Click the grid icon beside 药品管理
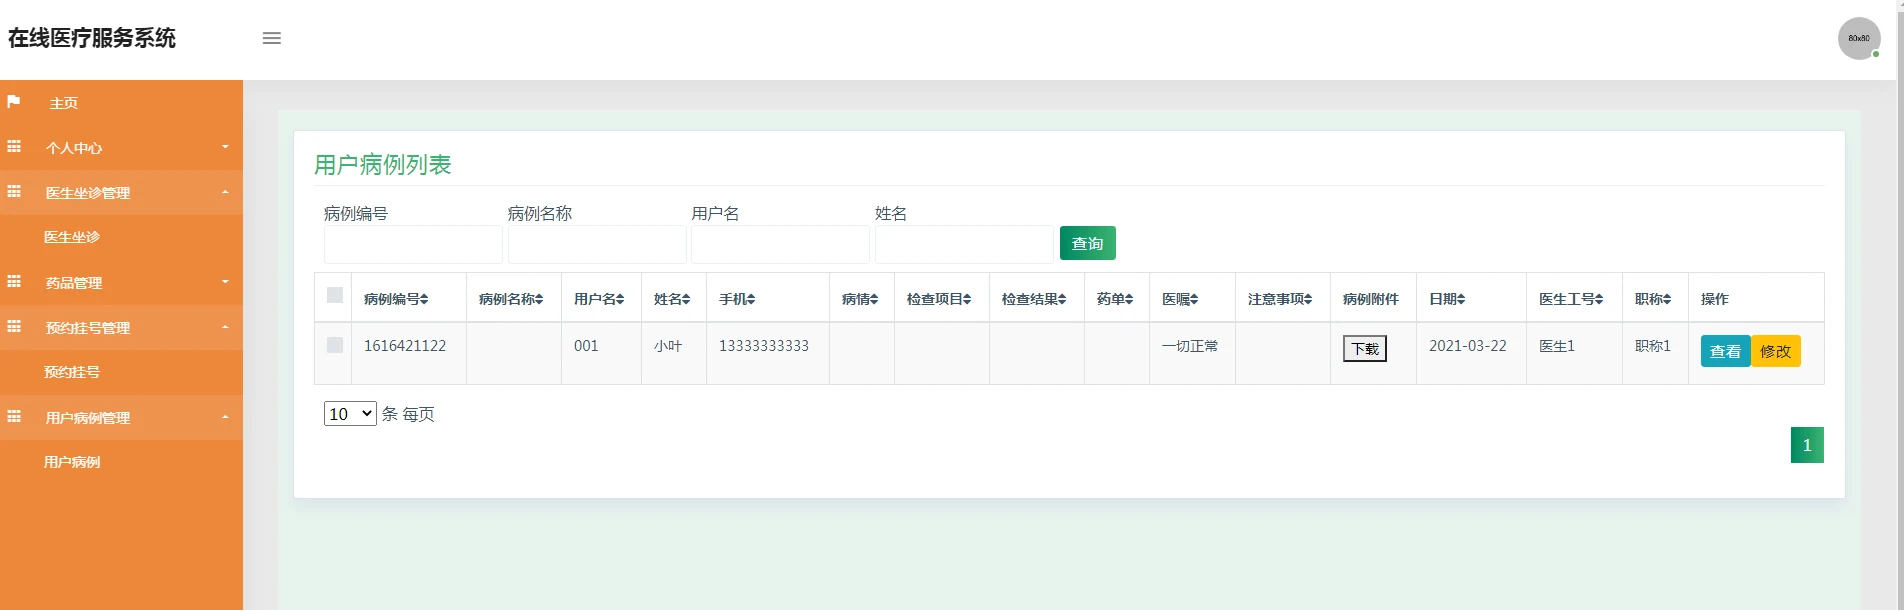This screenshot has width=1904, height=610. click(x=14, y=282)
